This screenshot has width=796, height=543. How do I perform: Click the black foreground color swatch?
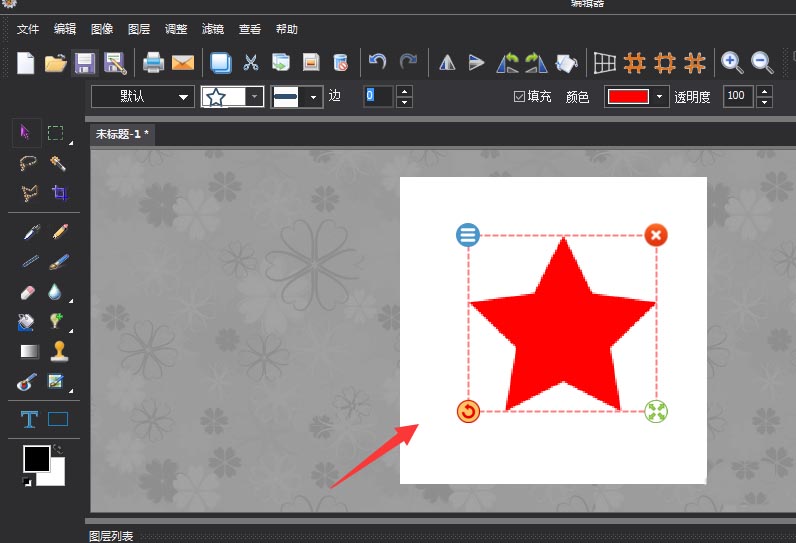(x=37, y=459)
